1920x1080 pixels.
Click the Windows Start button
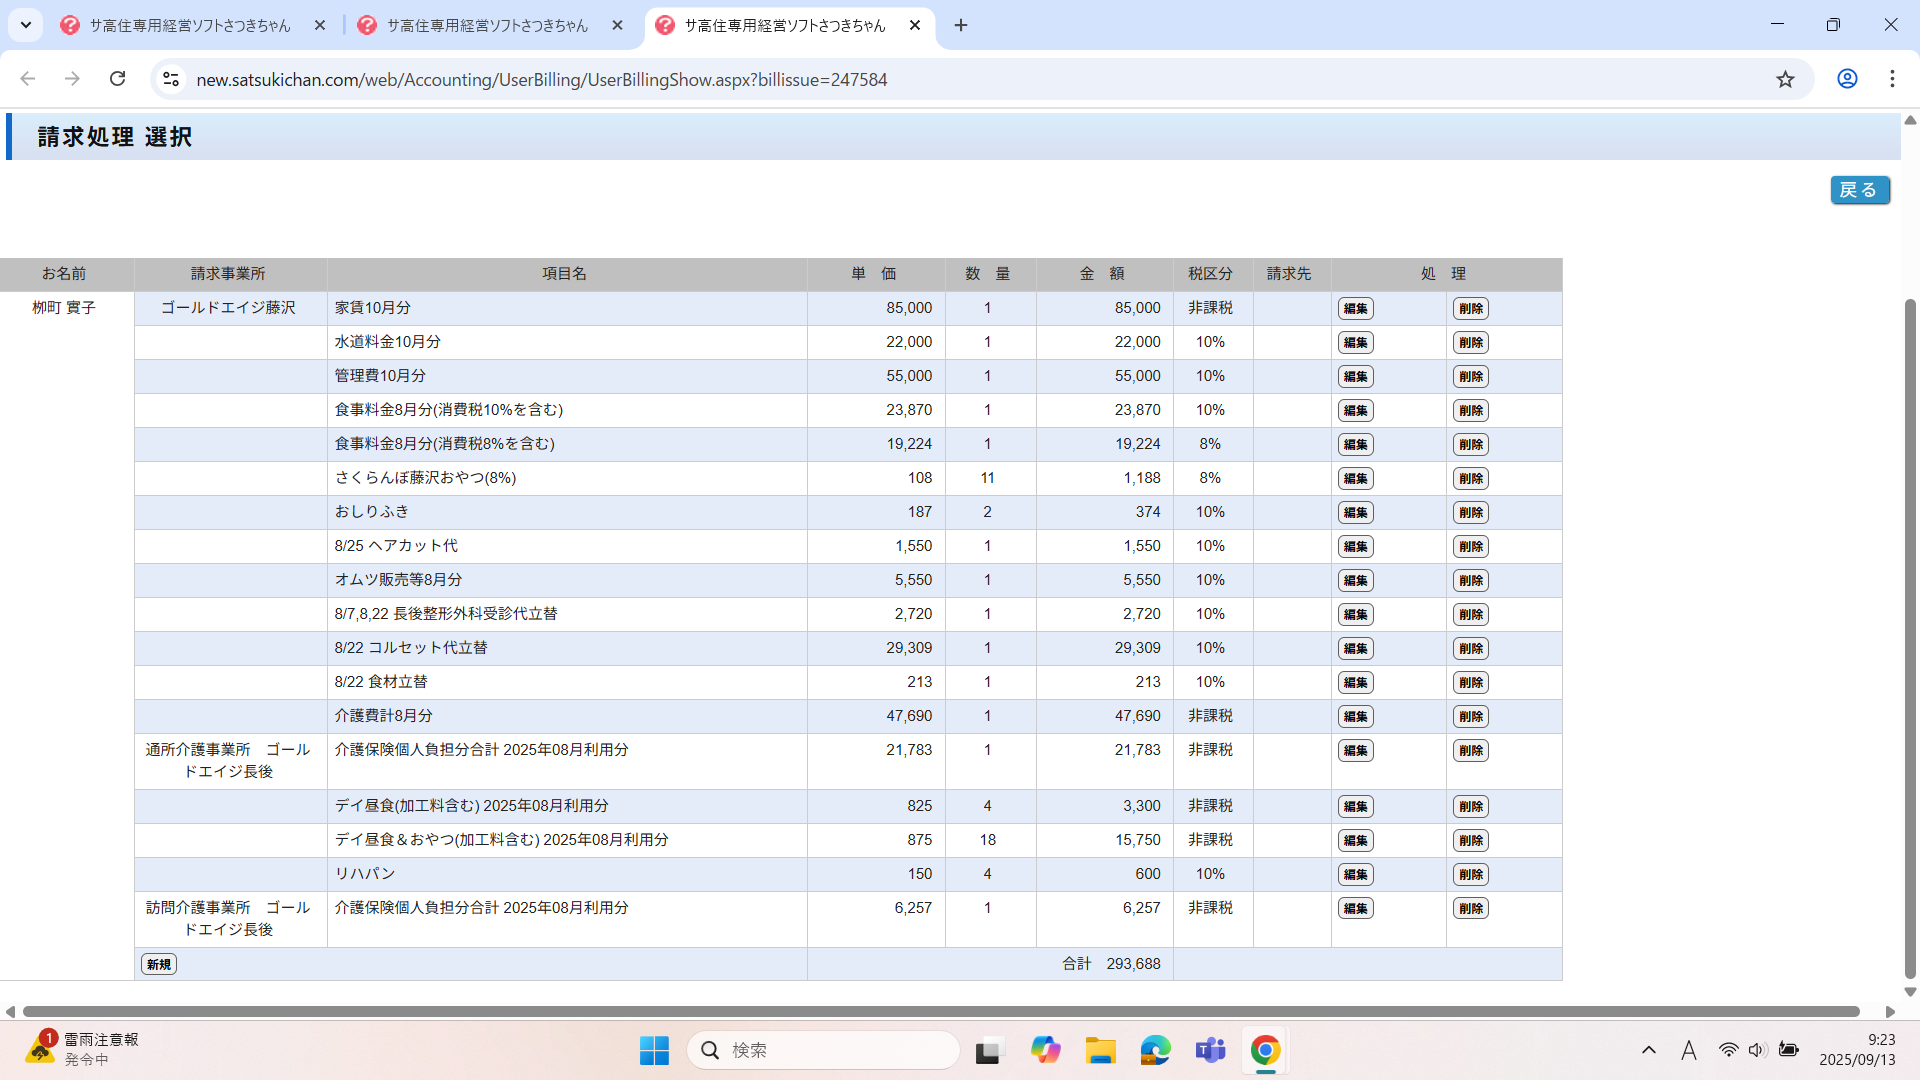tap(654, 1051)
